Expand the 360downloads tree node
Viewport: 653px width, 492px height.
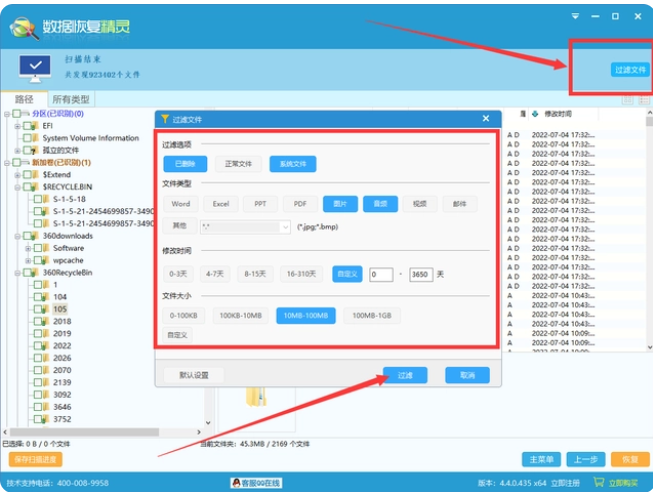(x=17, y=236)
